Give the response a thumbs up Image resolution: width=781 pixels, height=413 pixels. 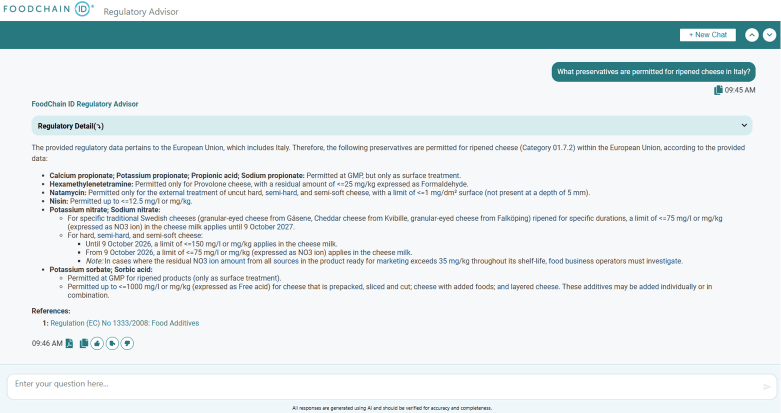point(98,343)
